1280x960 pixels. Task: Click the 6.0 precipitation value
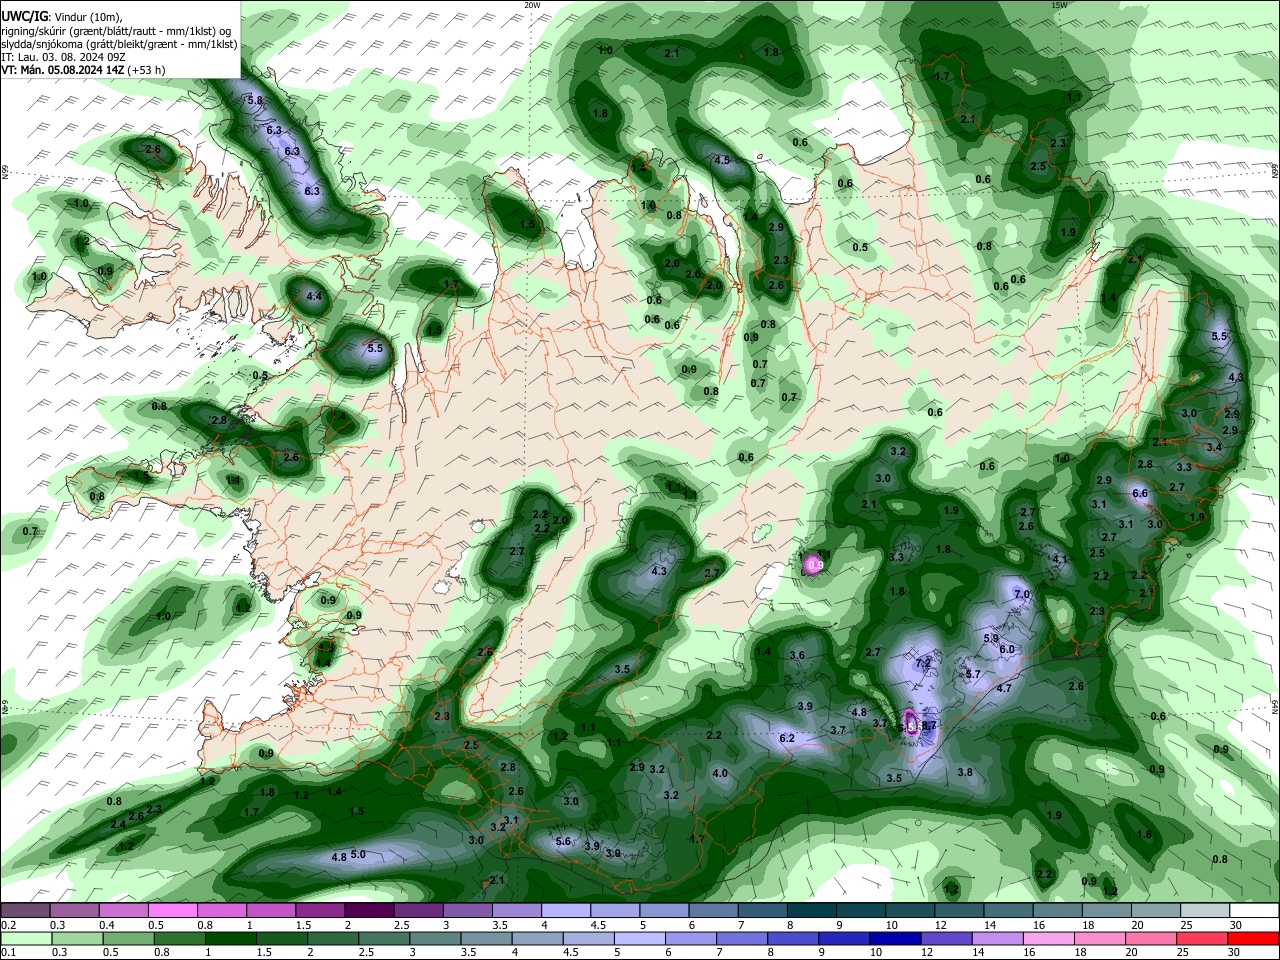pyautogui.click(x=1007, y=649)
